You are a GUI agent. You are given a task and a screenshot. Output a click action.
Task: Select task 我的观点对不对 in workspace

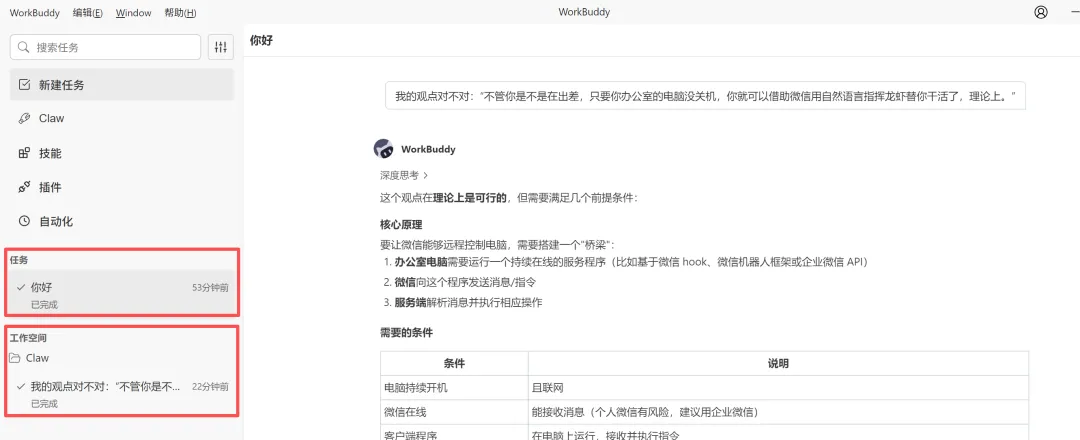(122, 393)
